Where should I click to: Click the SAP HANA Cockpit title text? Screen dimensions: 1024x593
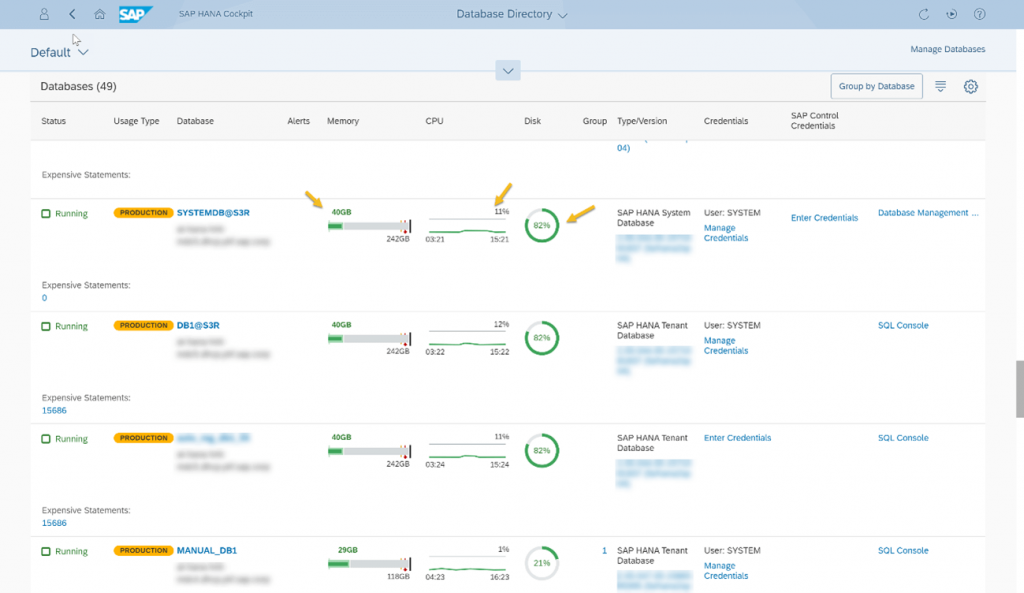click(216, 14)
